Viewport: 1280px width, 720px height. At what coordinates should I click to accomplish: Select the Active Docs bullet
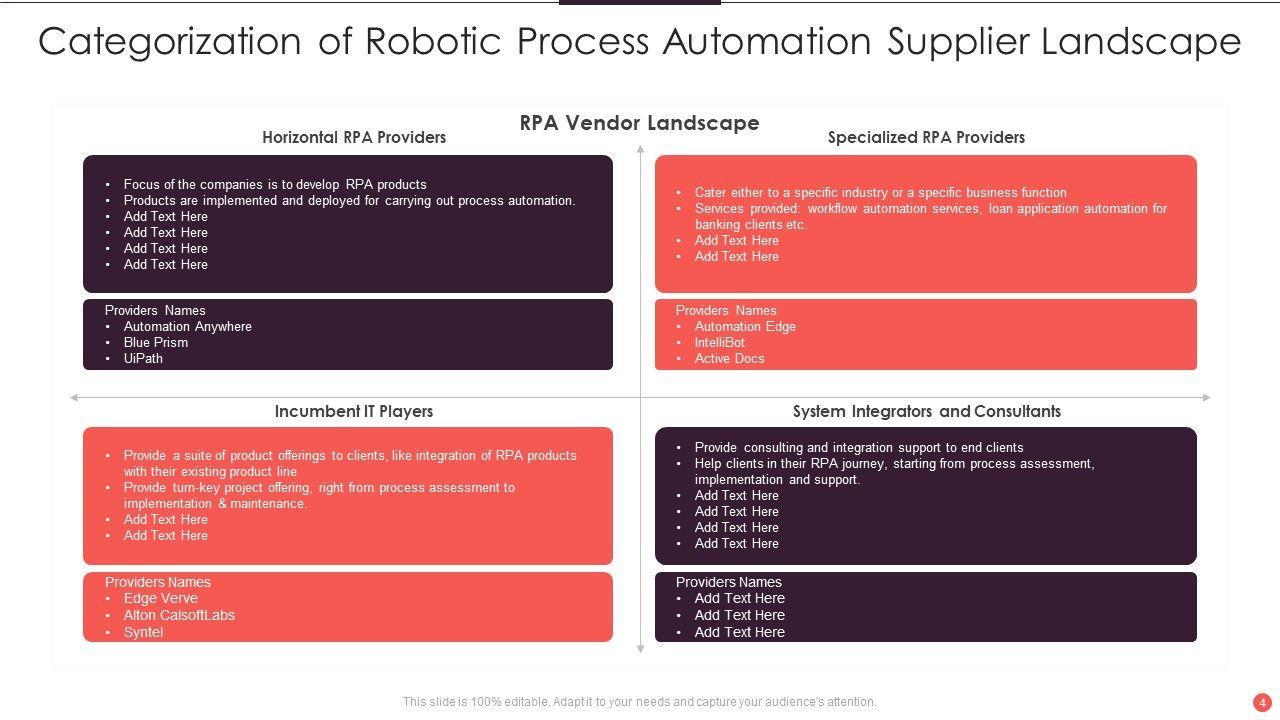tap(729, 358)
